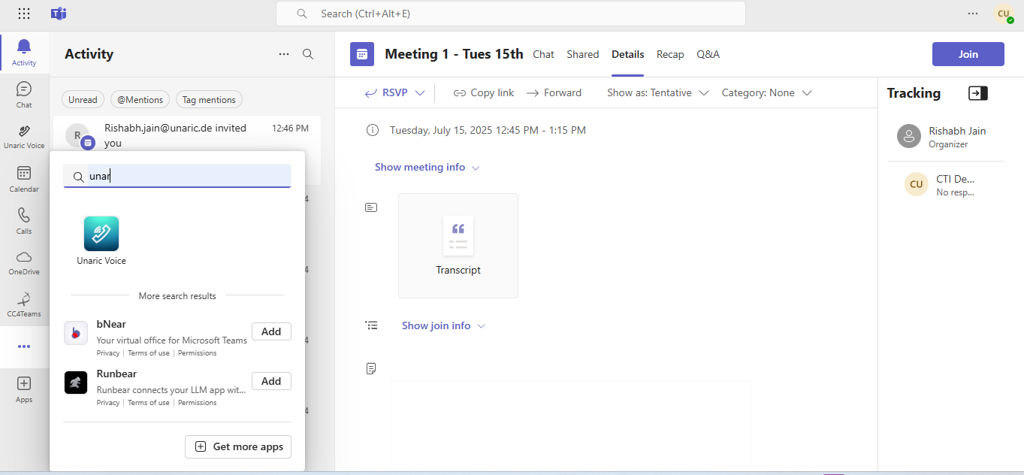The width and height of the screenshot is (1024, 475).
Task: Open Unaric Voice in the left rail
Action: coord(24,136)
